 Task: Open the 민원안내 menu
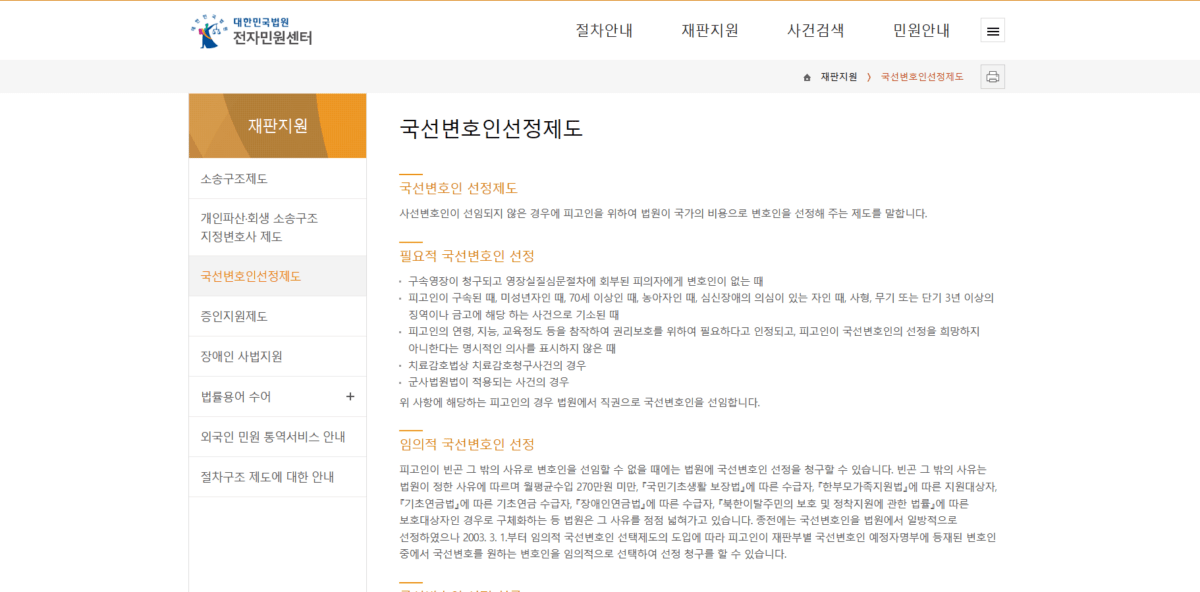click(x=921, y=30)
